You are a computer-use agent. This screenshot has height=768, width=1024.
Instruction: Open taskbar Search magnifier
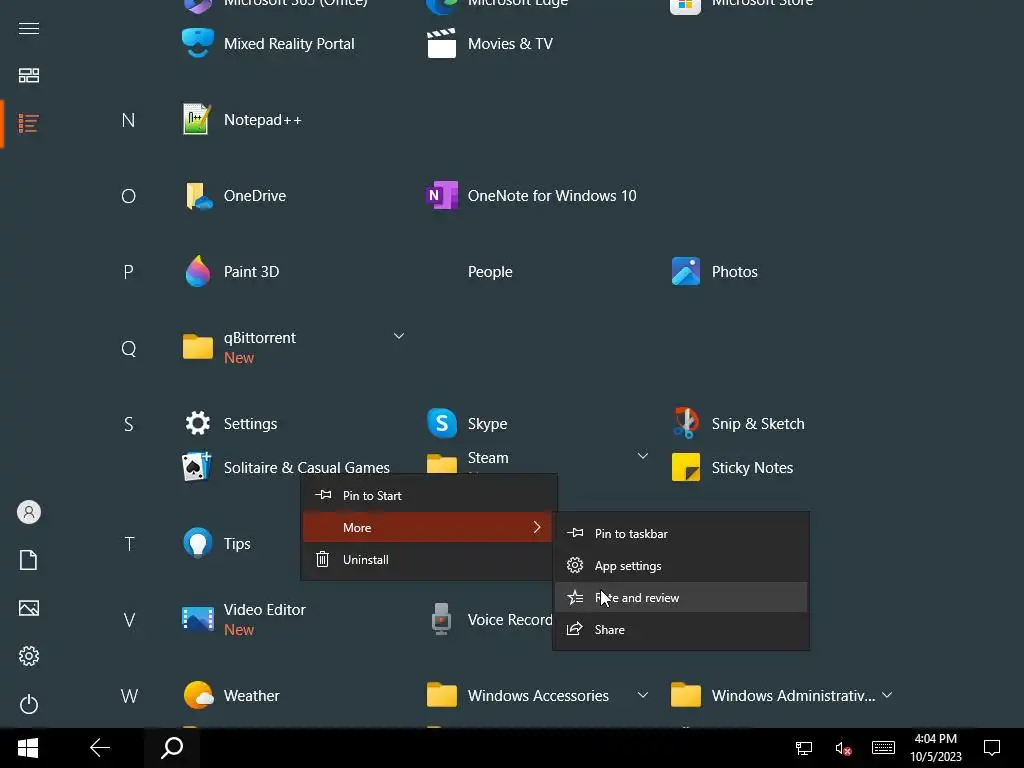point(172,748)
